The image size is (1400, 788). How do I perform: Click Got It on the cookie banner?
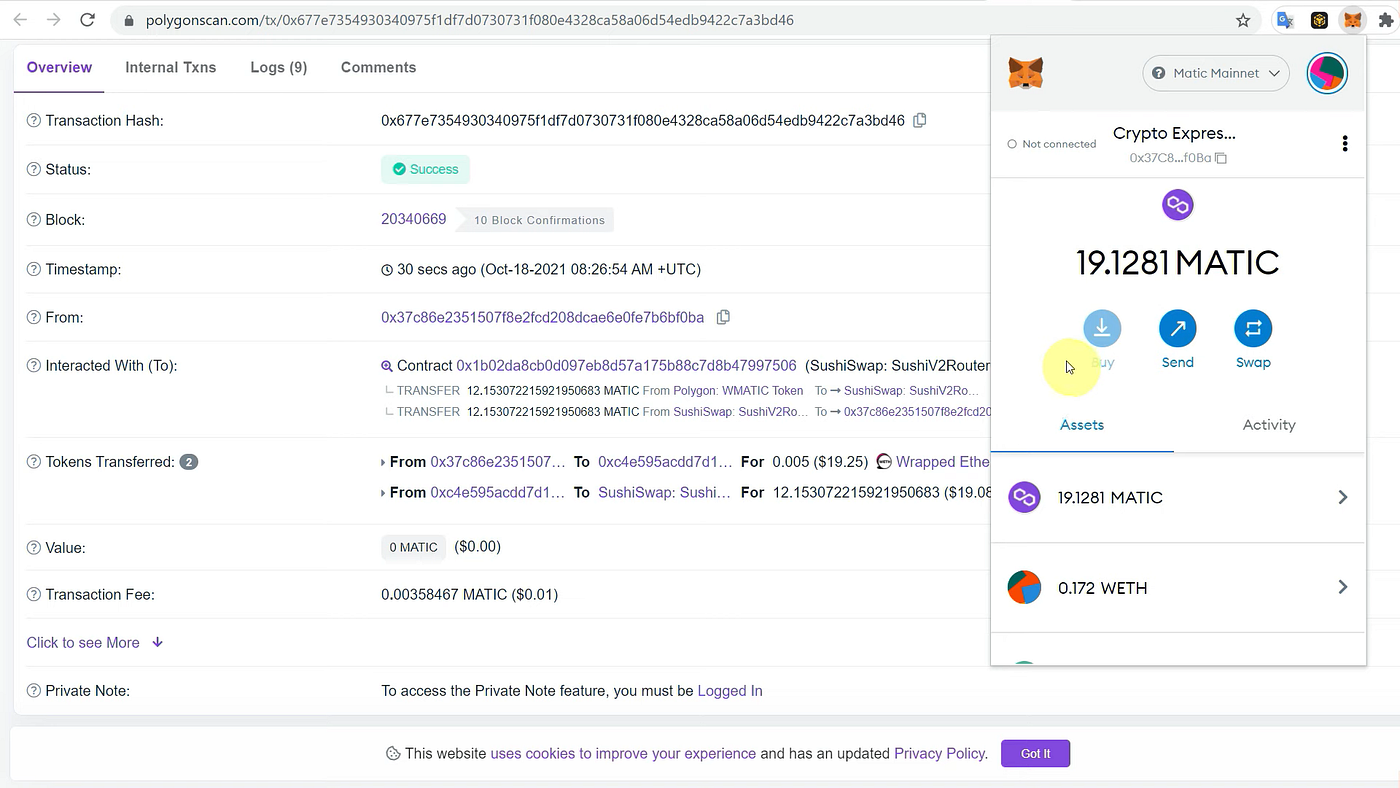tap(1035, 753)
